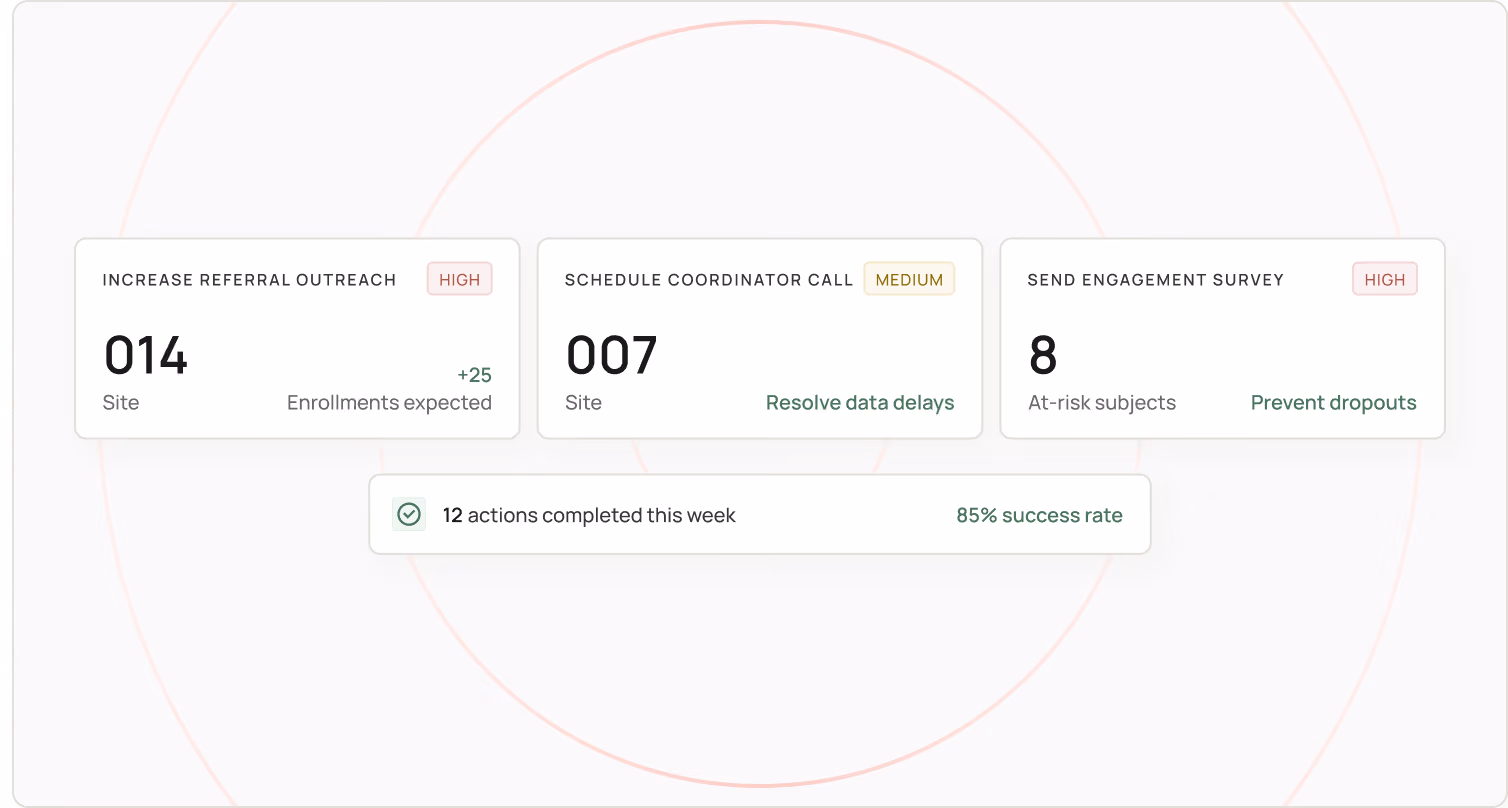Image resolution: width=1508 pixels, height=808 pixels.
Task: Click the Prevent dropouts text
Action: pyautogui.click(x=1334, y=403)
